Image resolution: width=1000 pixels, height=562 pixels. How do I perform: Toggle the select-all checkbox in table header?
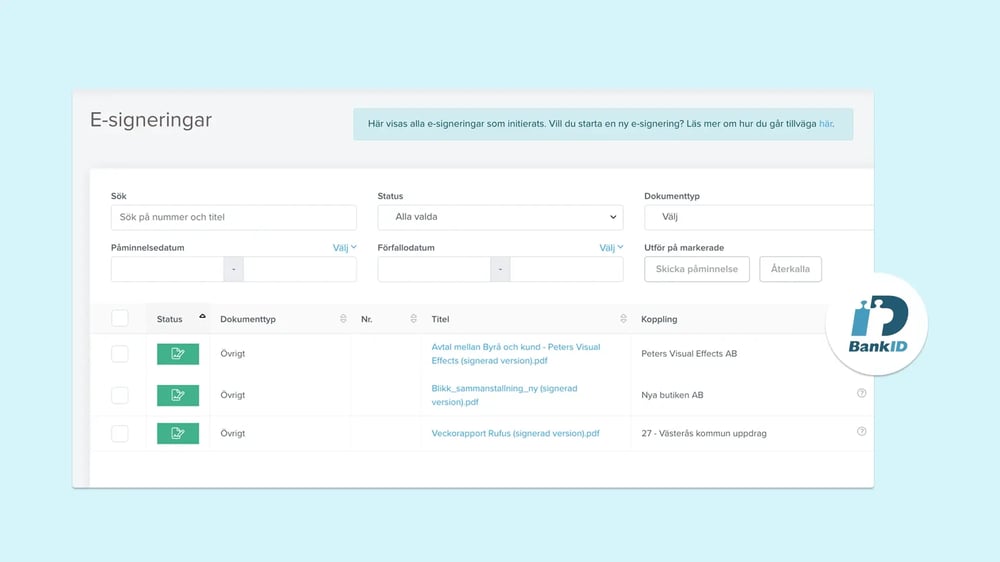(120, 318)
